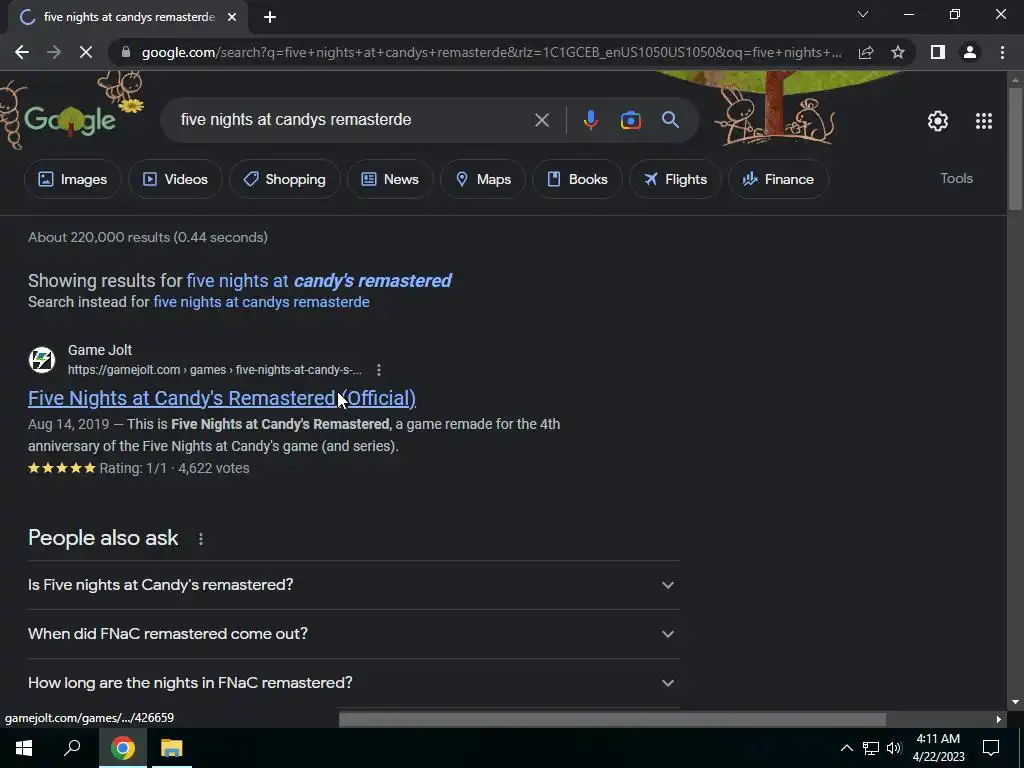This screenshot has height=768, width=1024.
Task: Go to Google home via doodle logo
Action: point(71,120)
